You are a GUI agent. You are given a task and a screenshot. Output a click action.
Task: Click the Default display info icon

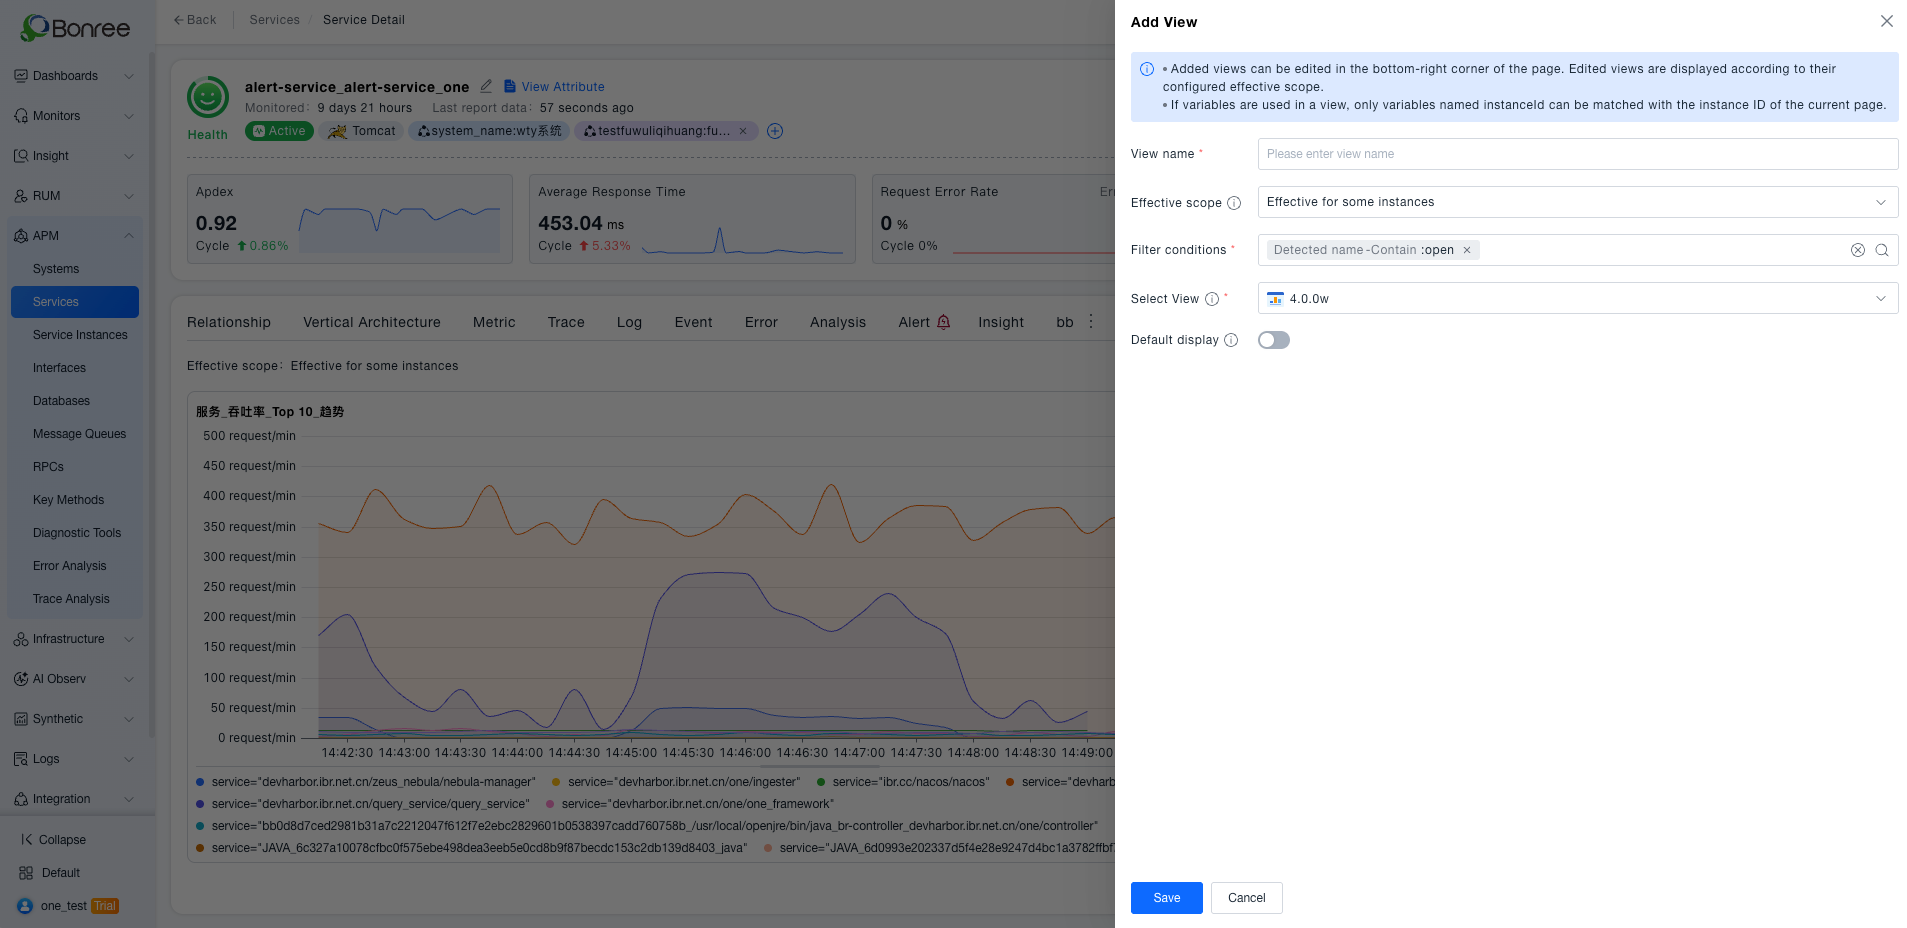tap(1231, 340)
